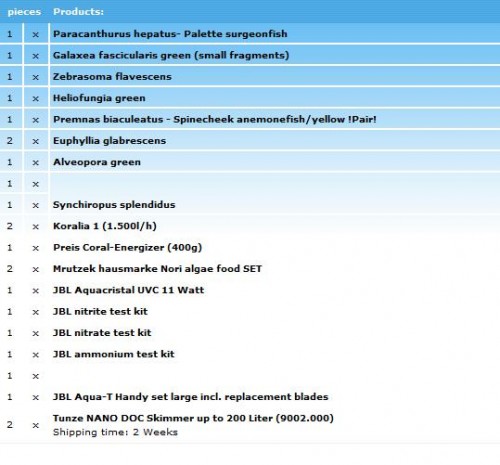Click quantity 2 for Mrutzek Nori algae food
Viewport: 500px width, 465px height.
pyautogui.click(x=10, y=269)
